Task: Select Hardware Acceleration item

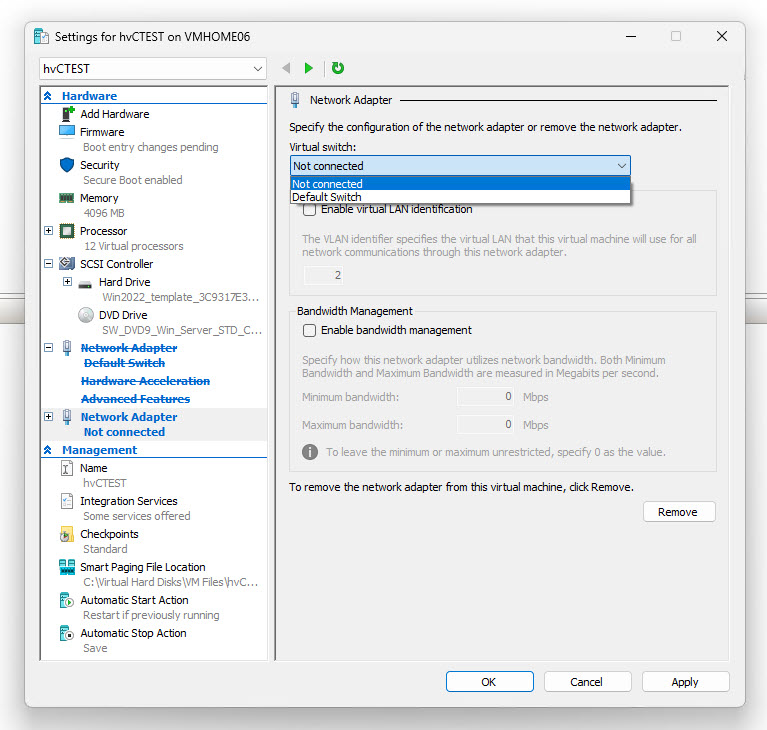Action: tap(145, 381)
